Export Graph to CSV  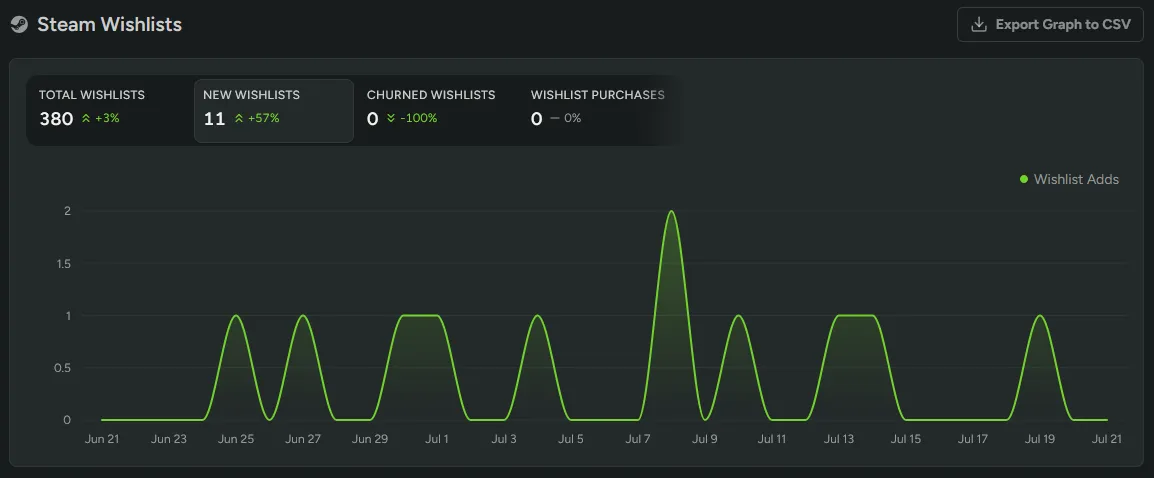pos(1050,24)
